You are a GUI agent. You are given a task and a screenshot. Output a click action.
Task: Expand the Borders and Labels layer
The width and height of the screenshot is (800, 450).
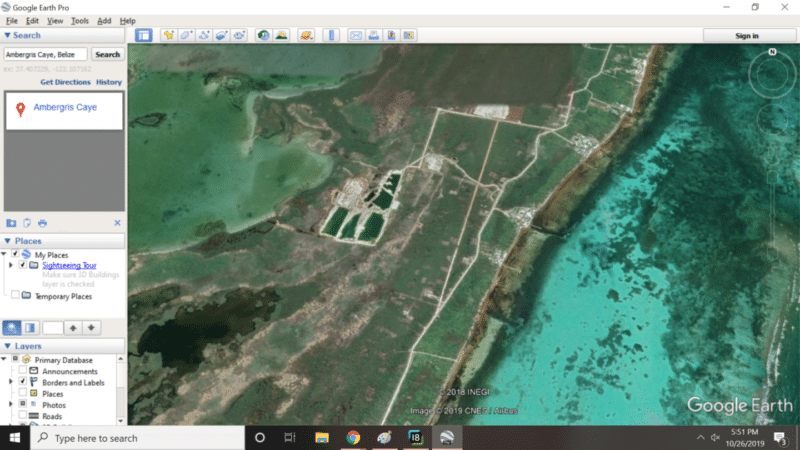(x=11, y=382)
